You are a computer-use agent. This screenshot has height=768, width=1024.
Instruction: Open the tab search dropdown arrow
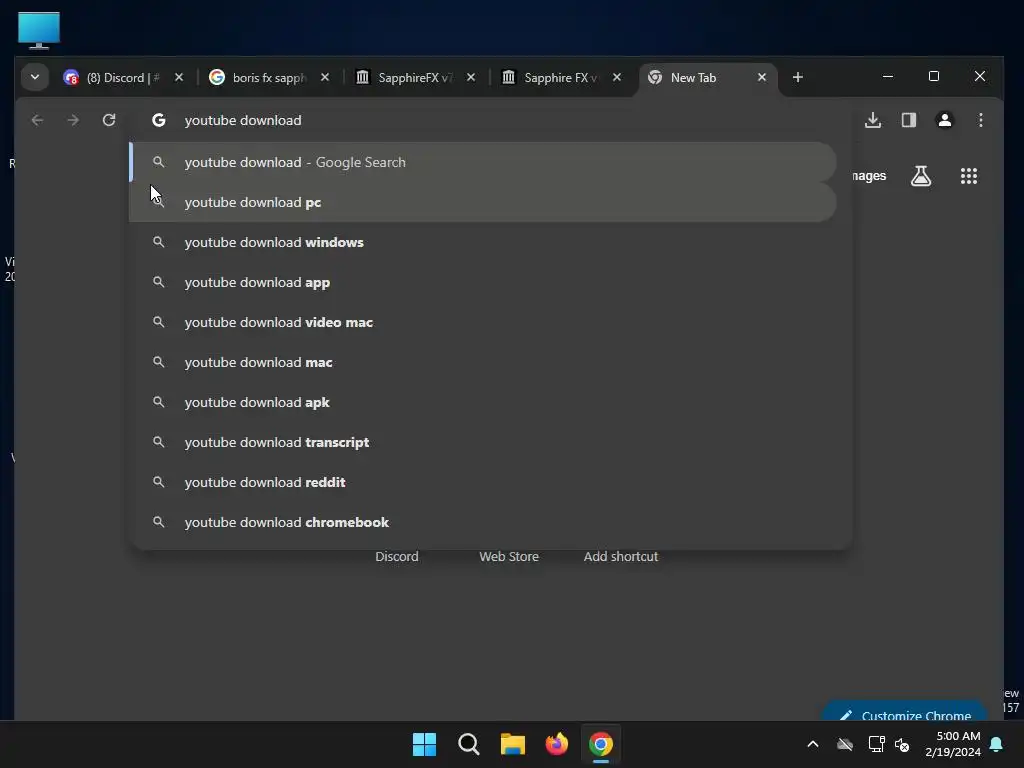click(x=35, y=77)
